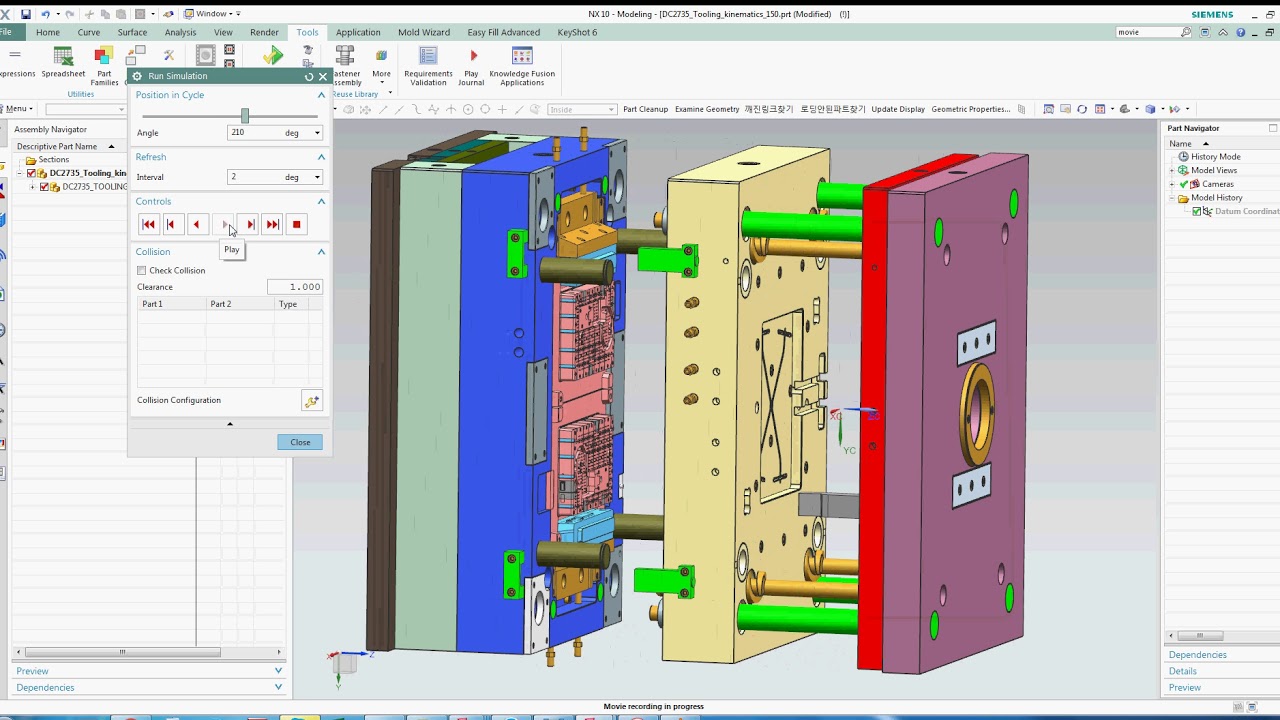The height and width of the screenshot is (720, 1280).
Task: Toggle DC2735_Tooling_kin assembly checkbox
Action: [30, 173]
